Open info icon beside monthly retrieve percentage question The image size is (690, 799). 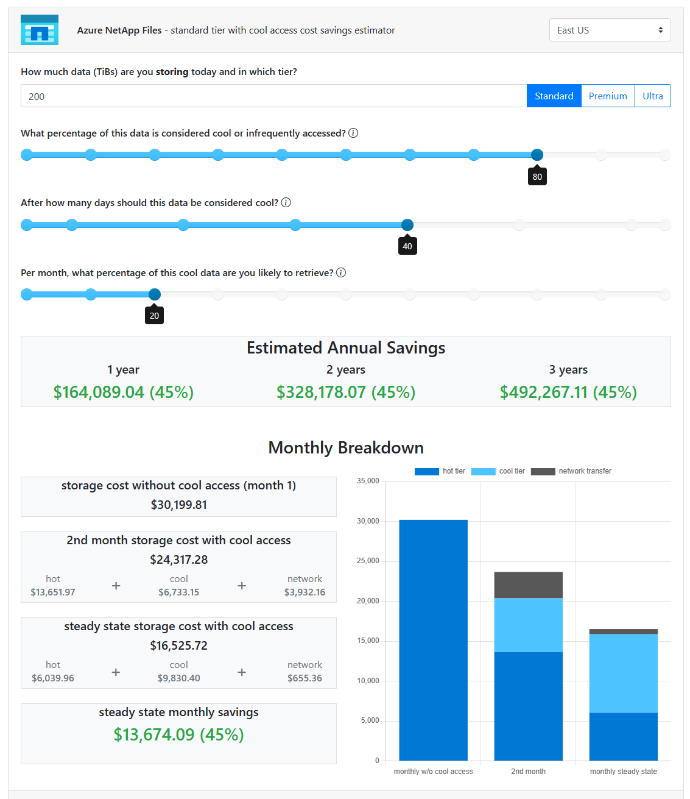pos(341,273)
